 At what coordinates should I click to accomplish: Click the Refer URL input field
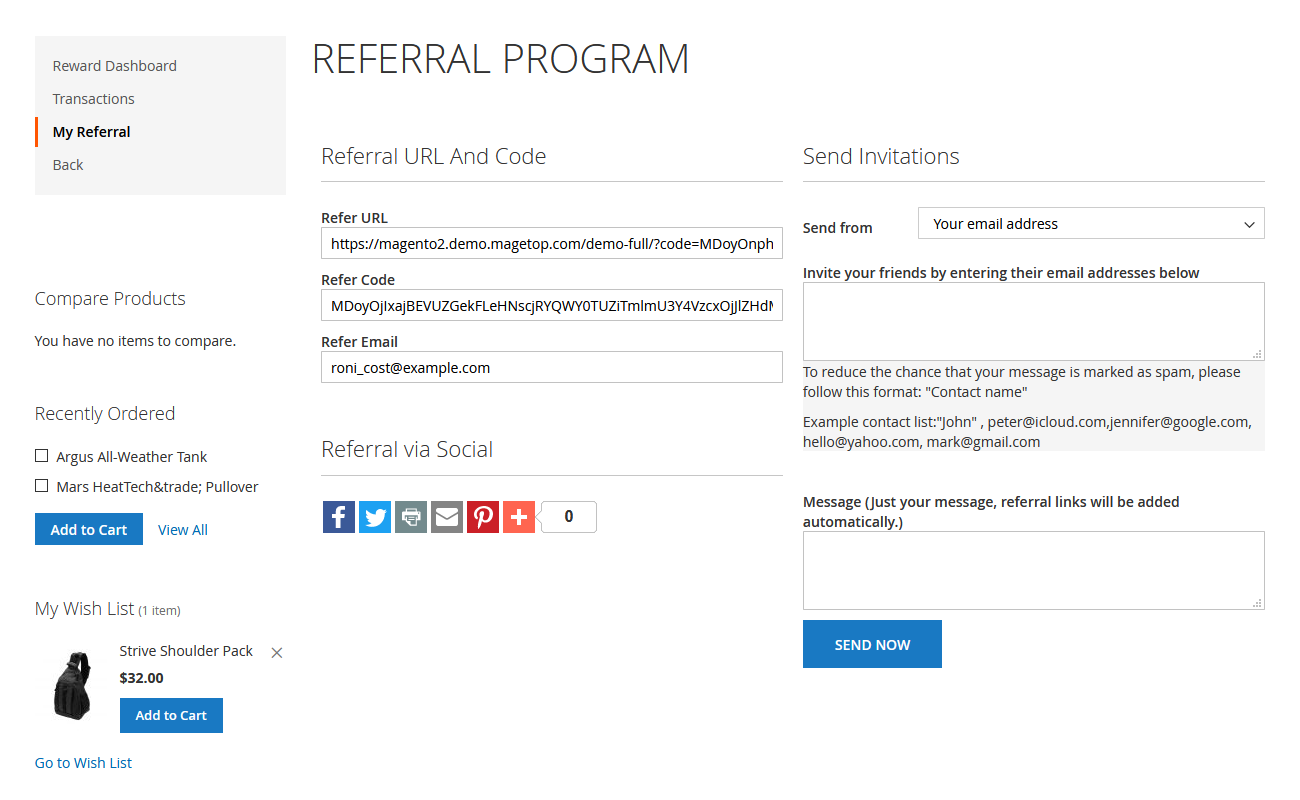(x=551, y=244)
